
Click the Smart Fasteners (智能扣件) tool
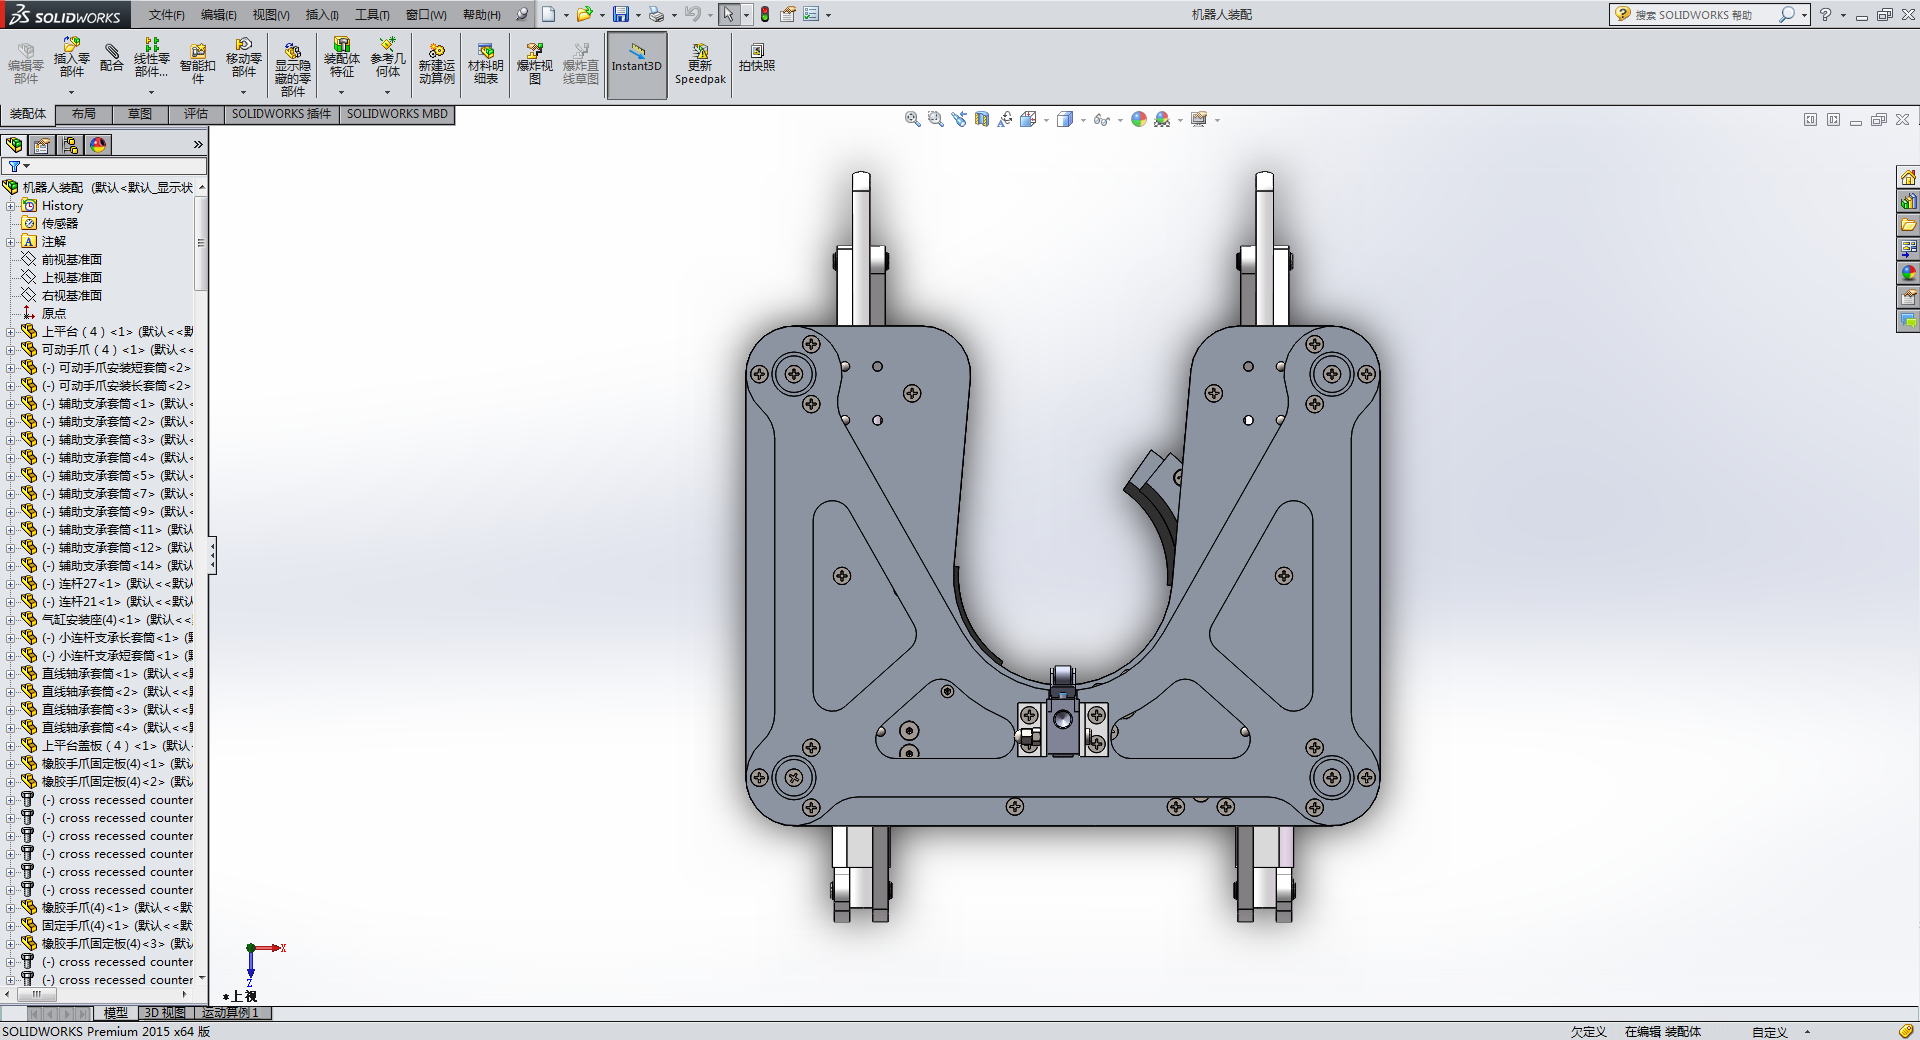[x=198, y=64]
